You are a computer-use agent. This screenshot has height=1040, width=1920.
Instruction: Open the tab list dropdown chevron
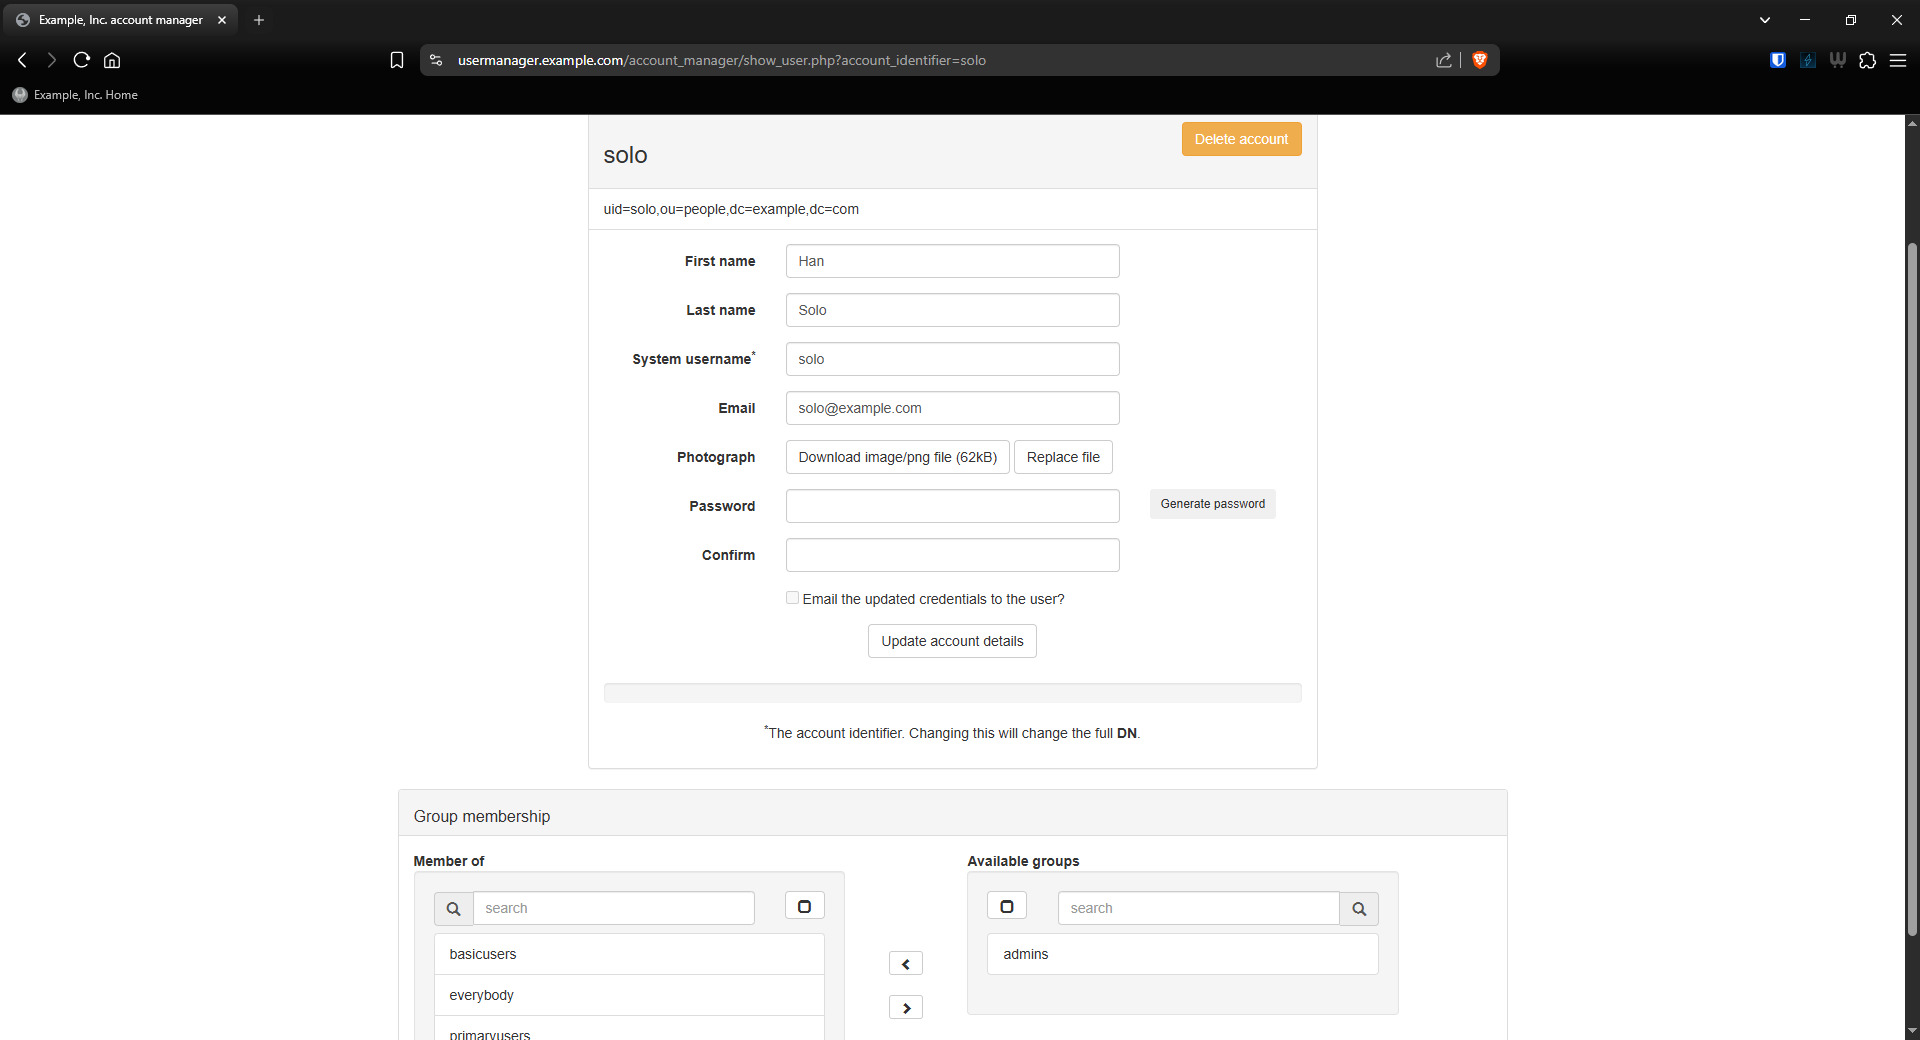coord(1764,20)
